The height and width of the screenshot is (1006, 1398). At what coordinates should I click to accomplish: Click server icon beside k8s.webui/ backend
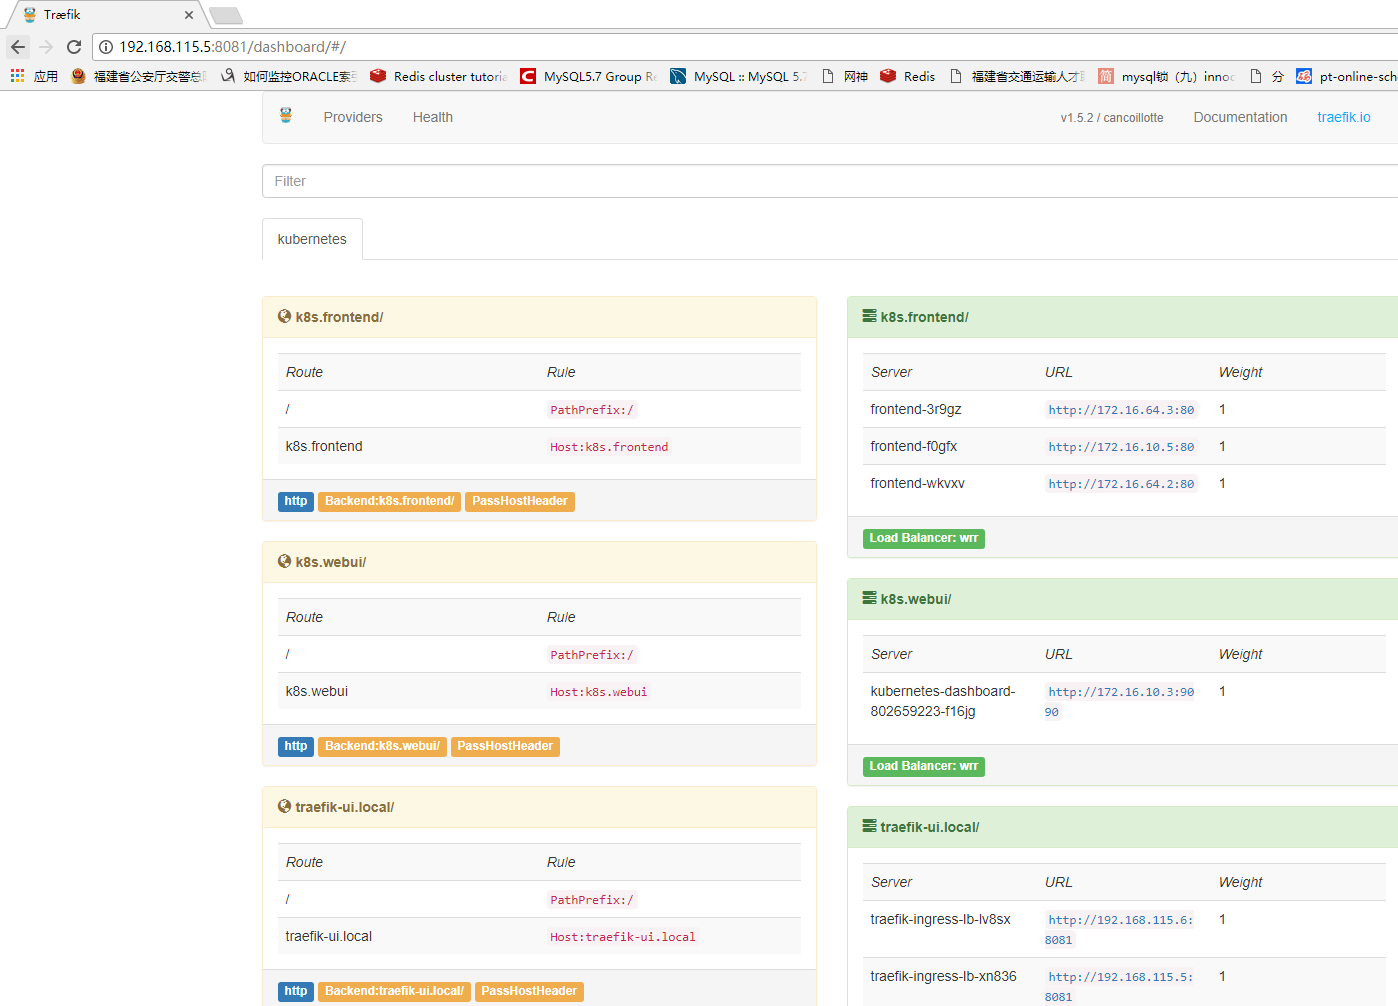coord(869,598)
